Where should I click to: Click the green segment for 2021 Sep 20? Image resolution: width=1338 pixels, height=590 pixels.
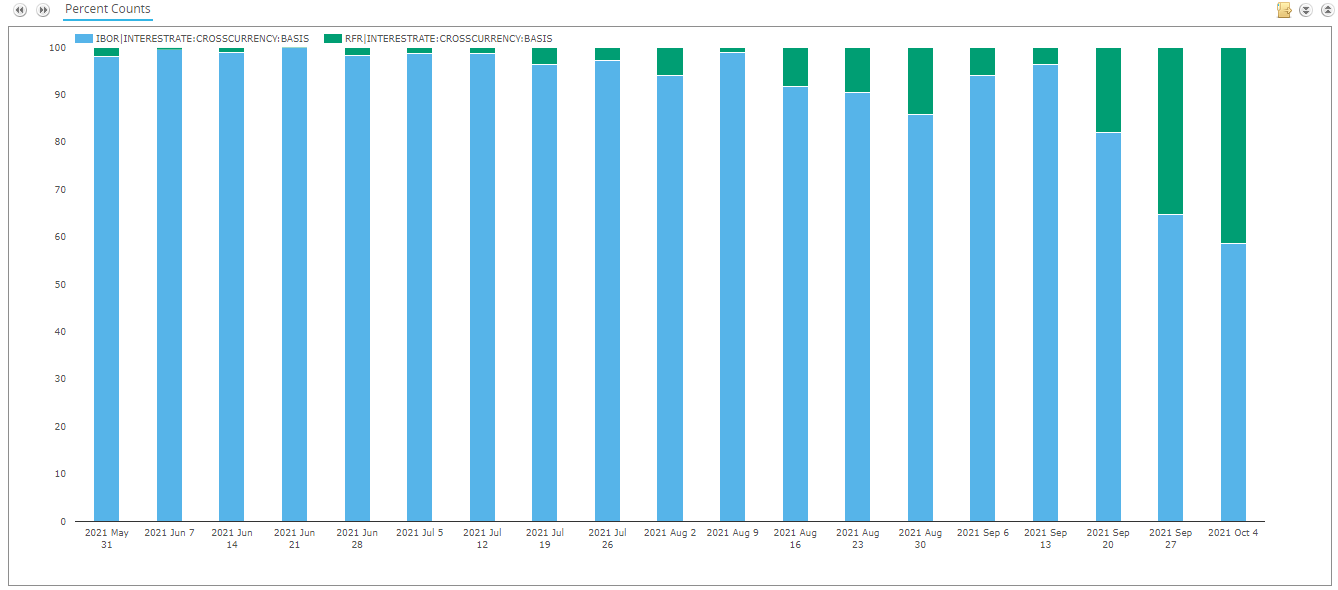click(x=1108, y=90)
